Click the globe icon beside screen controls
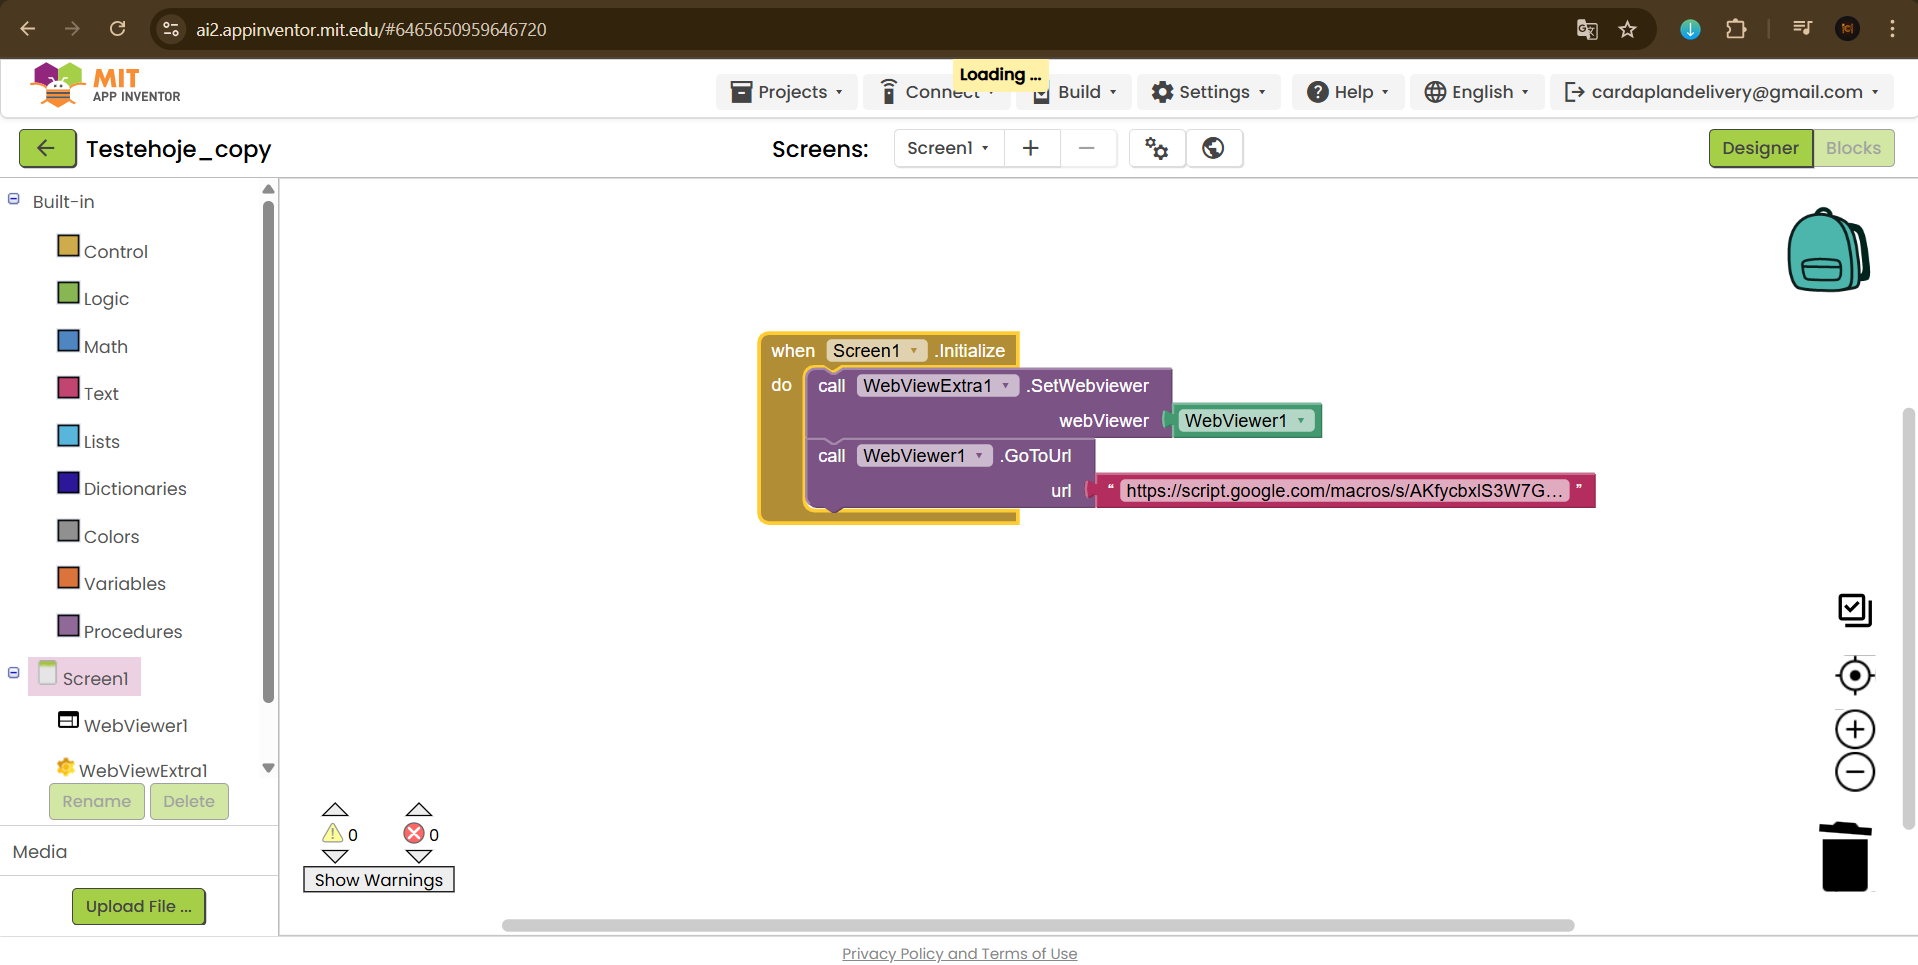This screenshot has height=965, width=1918. pyautogui.click(x=1213, y=149)
